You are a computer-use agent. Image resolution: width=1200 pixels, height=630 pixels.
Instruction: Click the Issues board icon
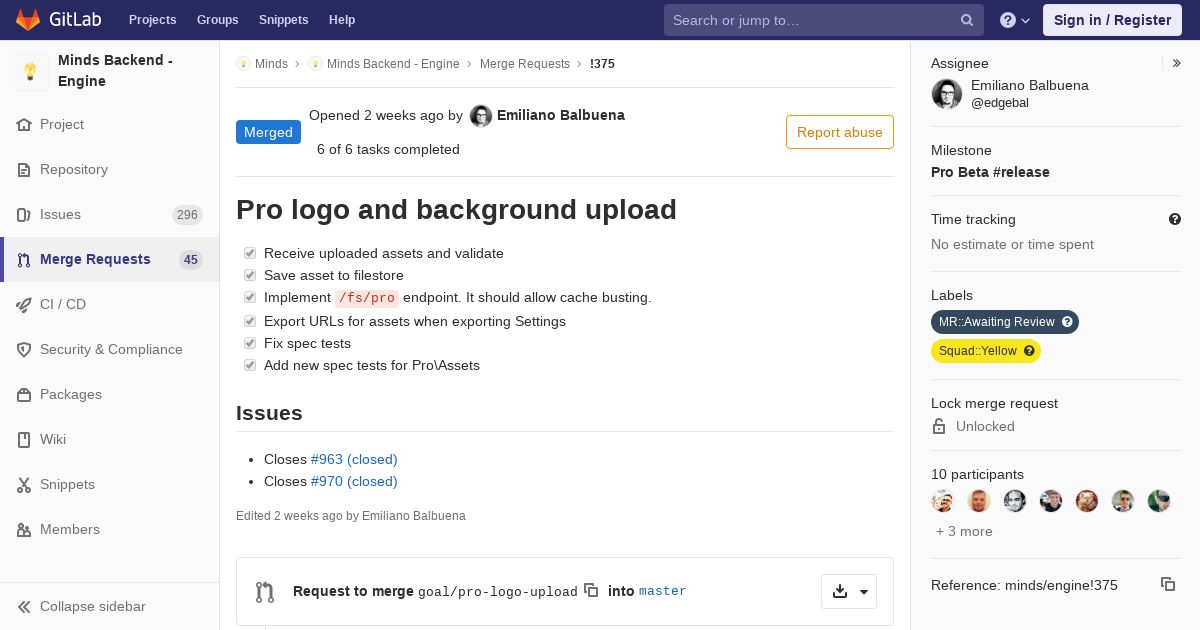click(24, 215)
